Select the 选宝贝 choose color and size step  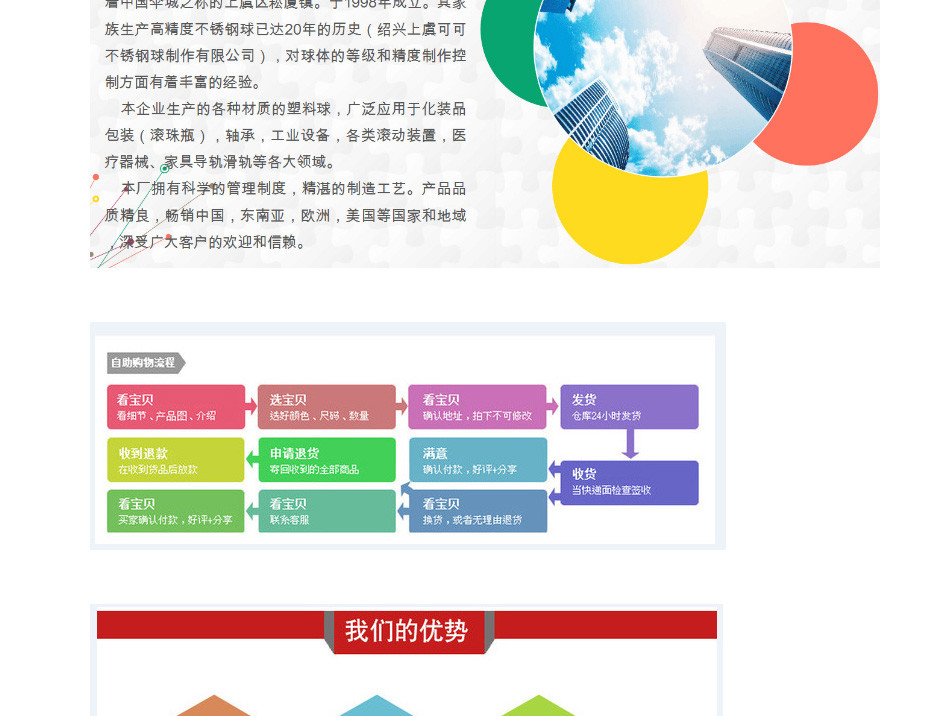tap(326, 407)
